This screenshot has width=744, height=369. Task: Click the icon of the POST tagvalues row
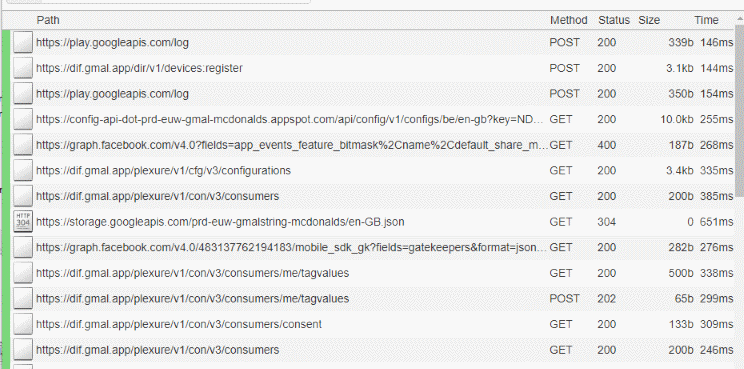click(x=23, y=298)
